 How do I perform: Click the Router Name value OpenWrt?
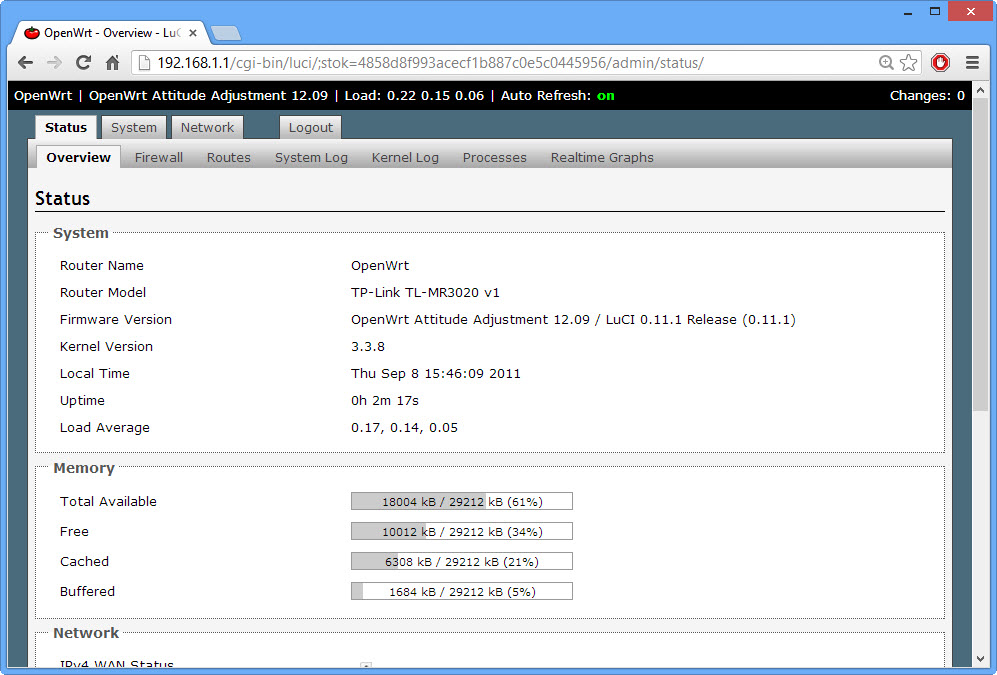click(380, 265)
